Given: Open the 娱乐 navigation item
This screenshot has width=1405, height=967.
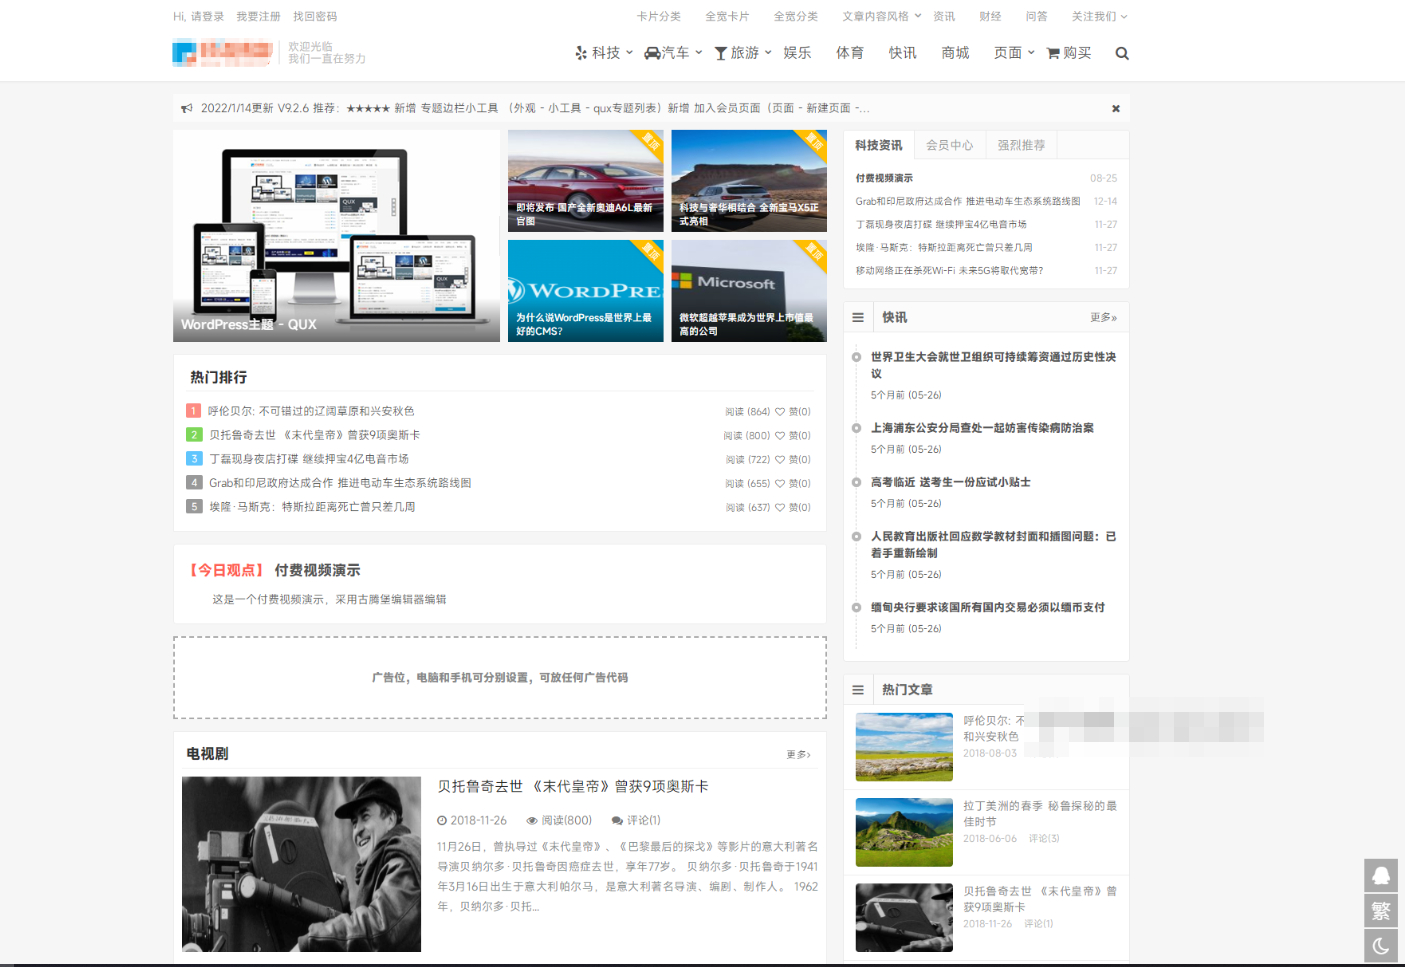Looking at the screenshot, I should [797, 53].
